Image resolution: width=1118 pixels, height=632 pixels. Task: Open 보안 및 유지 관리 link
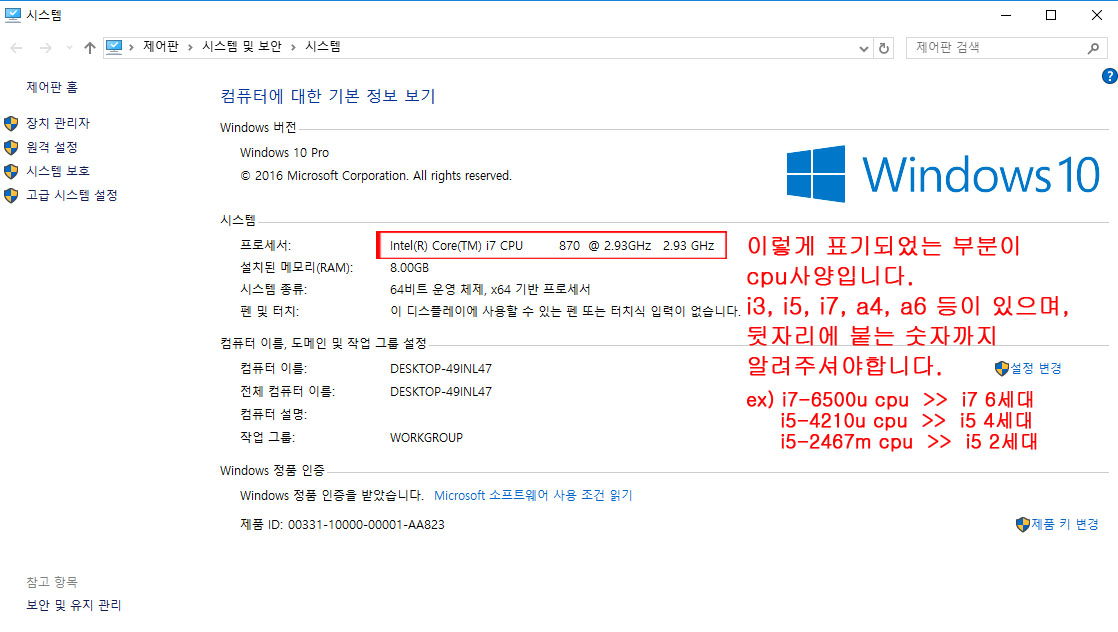(x=74, y=605)
